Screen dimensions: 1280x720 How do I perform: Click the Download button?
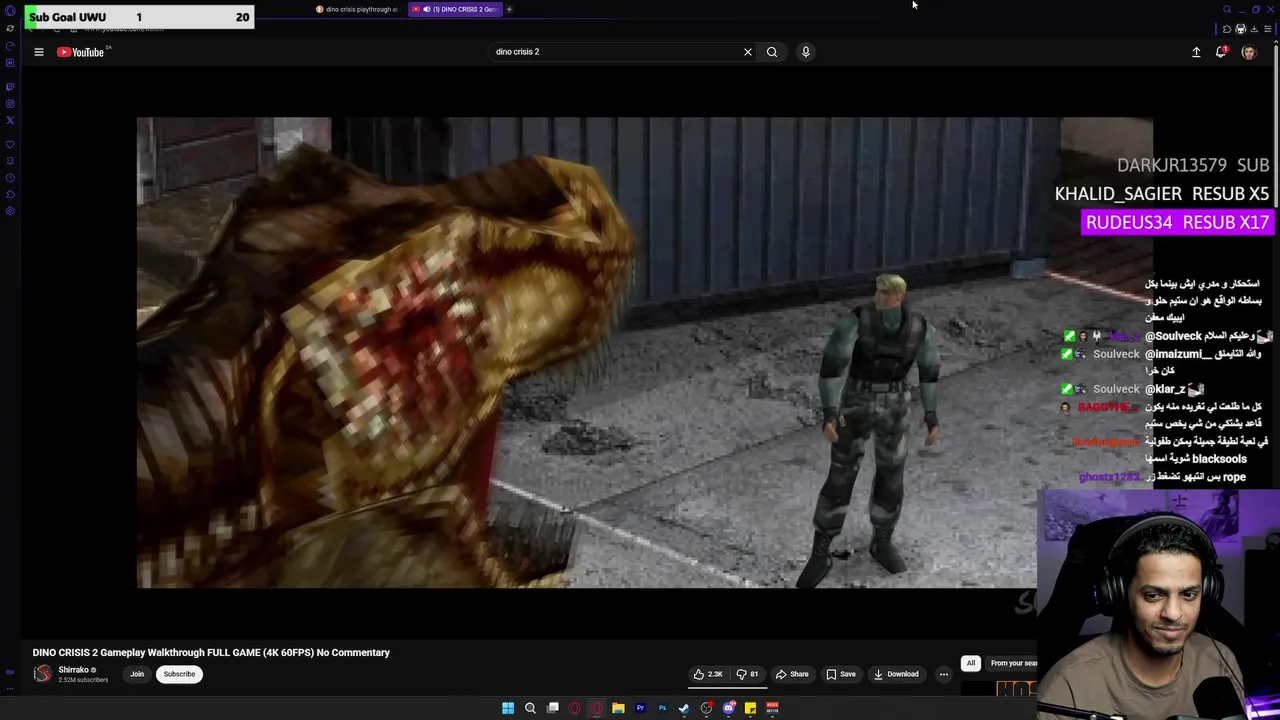[x=896, y=674]
